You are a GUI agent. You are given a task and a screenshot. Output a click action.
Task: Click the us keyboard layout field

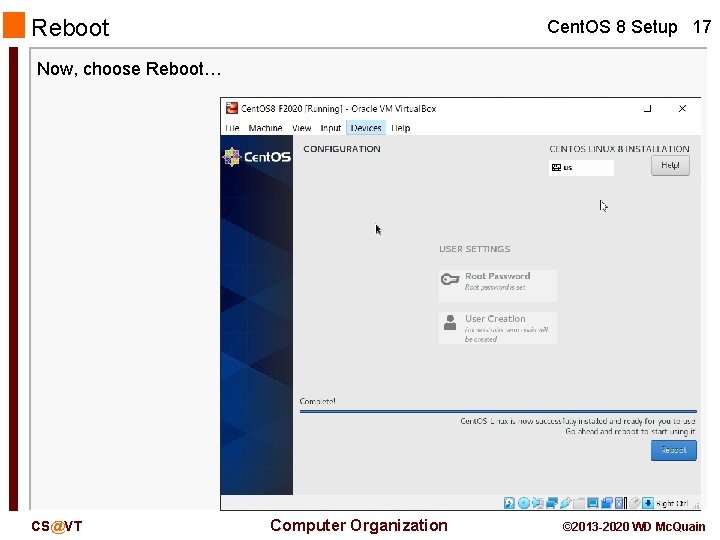tap(581, 168)
